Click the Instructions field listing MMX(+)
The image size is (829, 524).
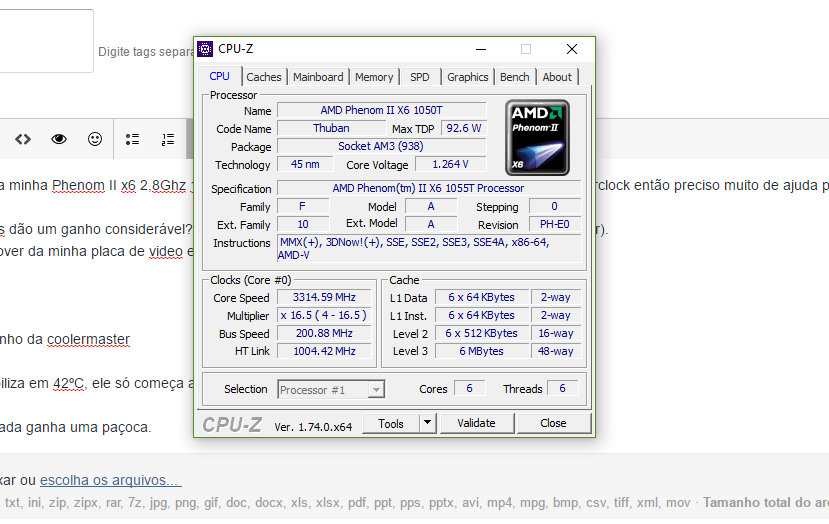(x=429, y=249)
